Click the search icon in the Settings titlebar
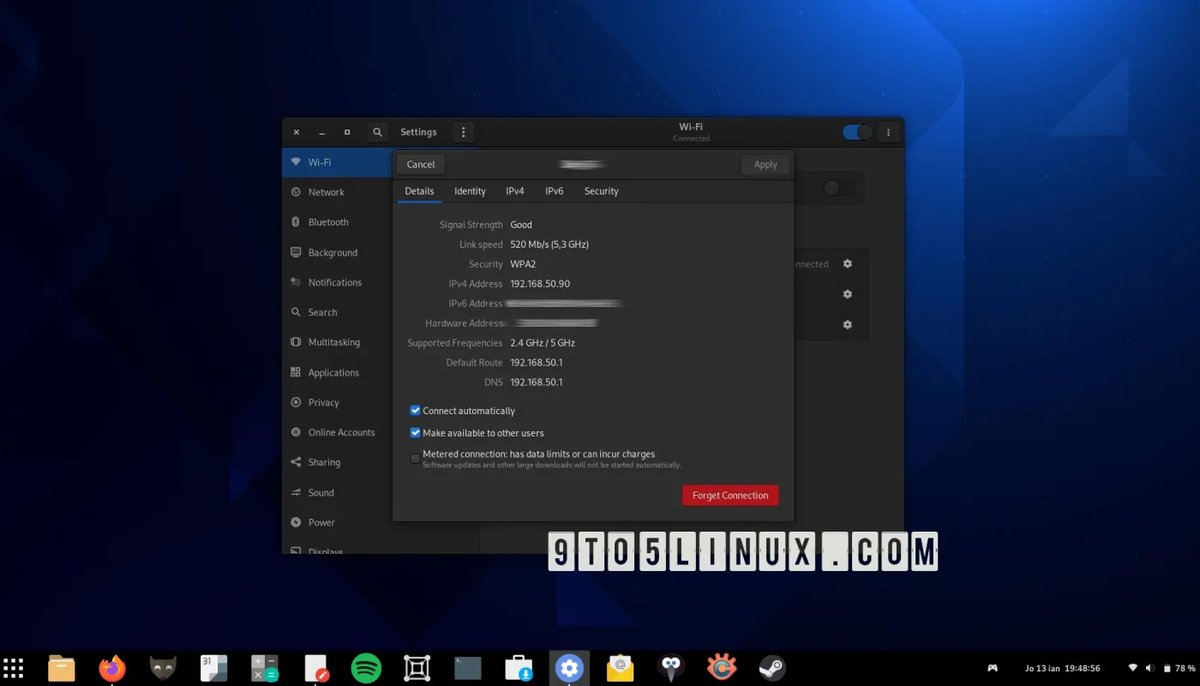Screen dimensions: 1200x686 pyautogui.click(x=377, y=131)
